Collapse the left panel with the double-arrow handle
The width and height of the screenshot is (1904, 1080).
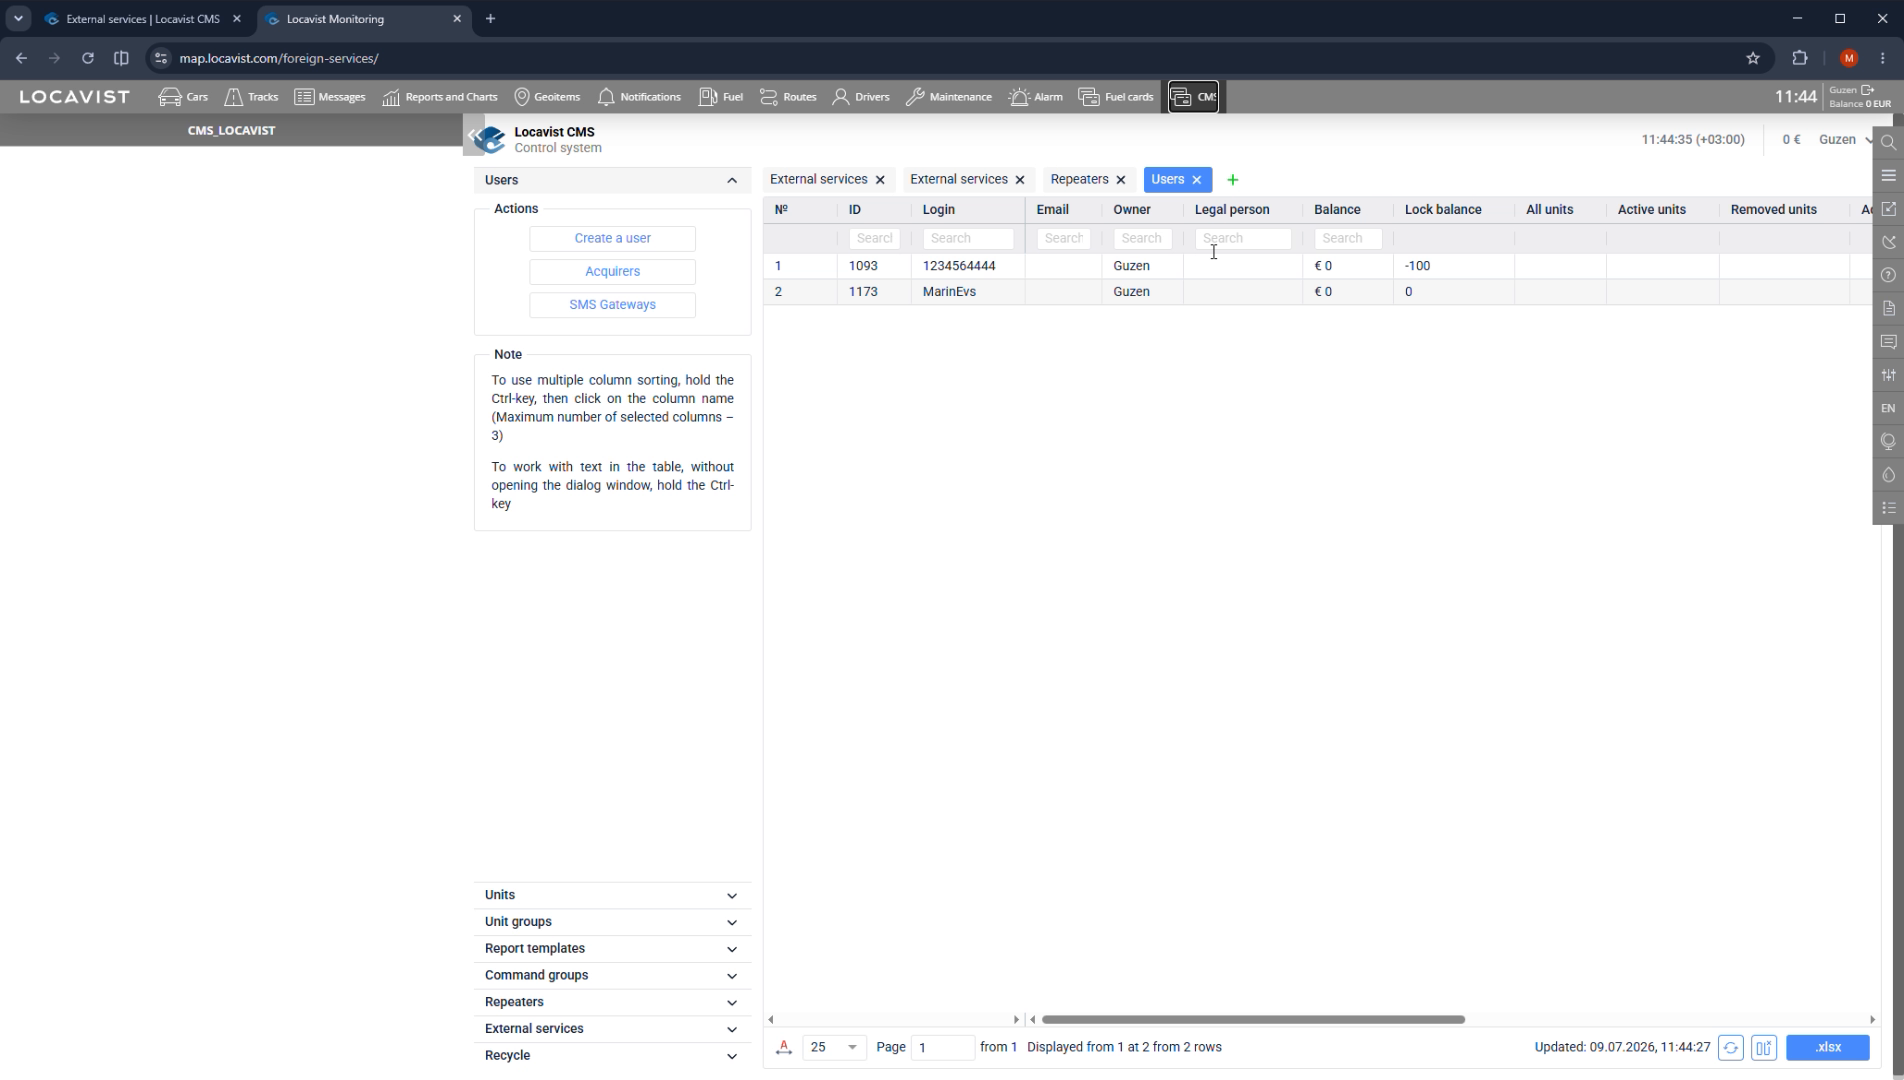[473, 135]
